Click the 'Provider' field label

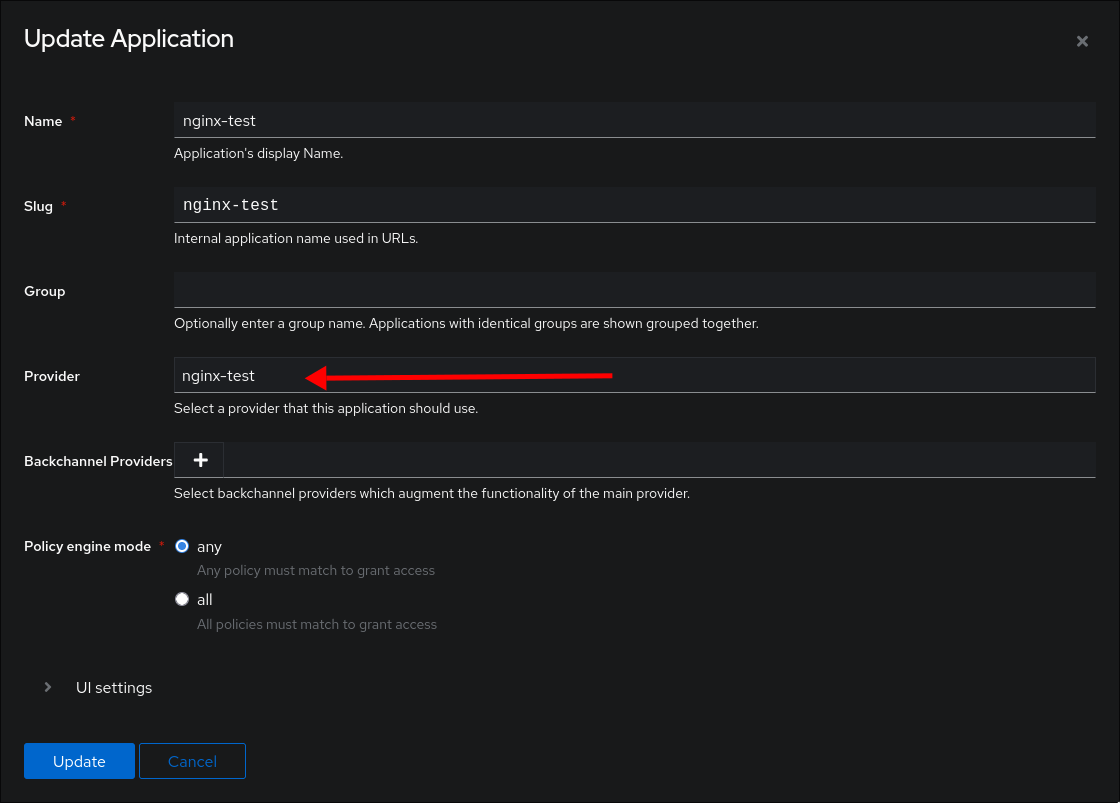point(52,376)
